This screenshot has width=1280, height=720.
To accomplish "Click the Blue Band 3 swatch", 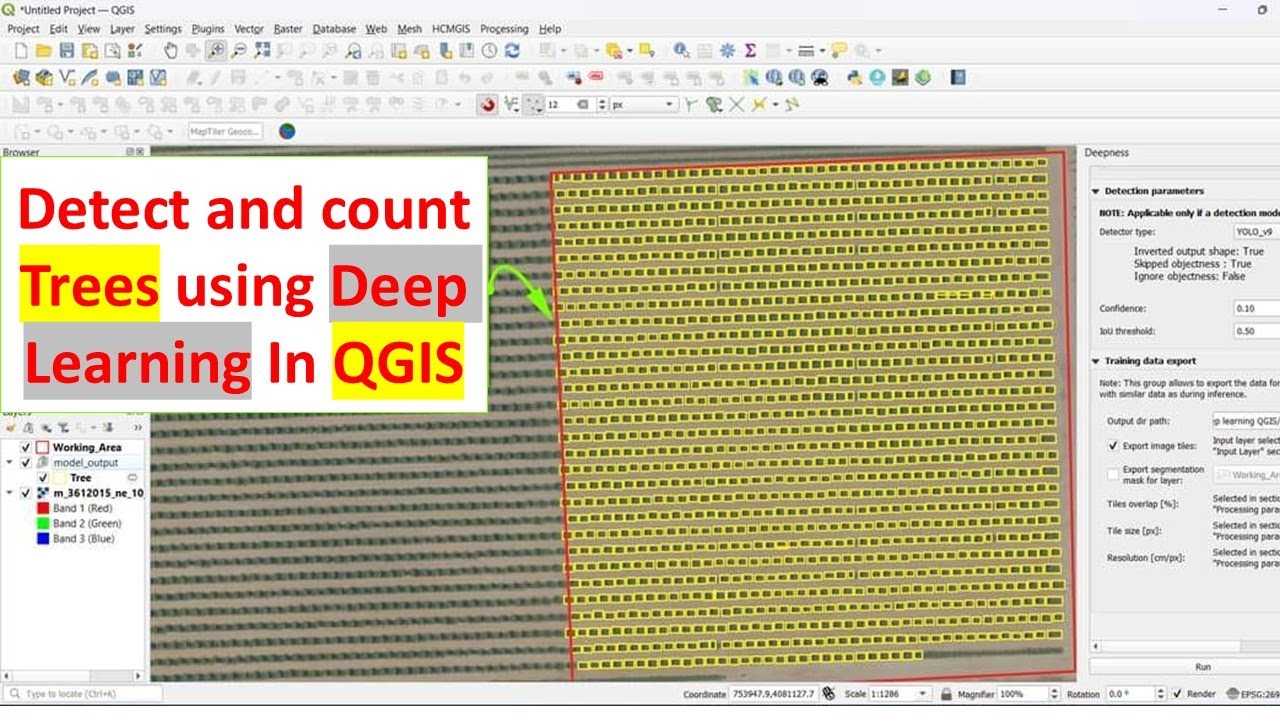I will click(43, 538).
